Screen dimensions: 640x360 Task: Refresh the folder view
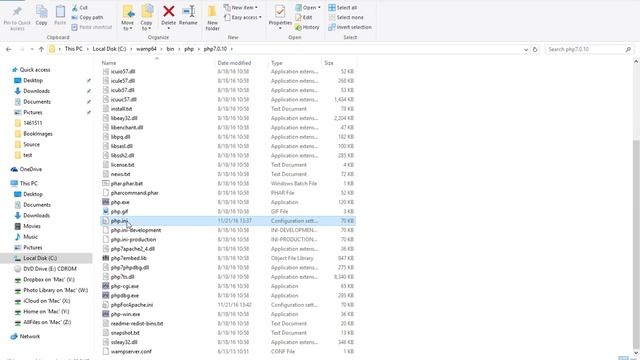point(535,49)
